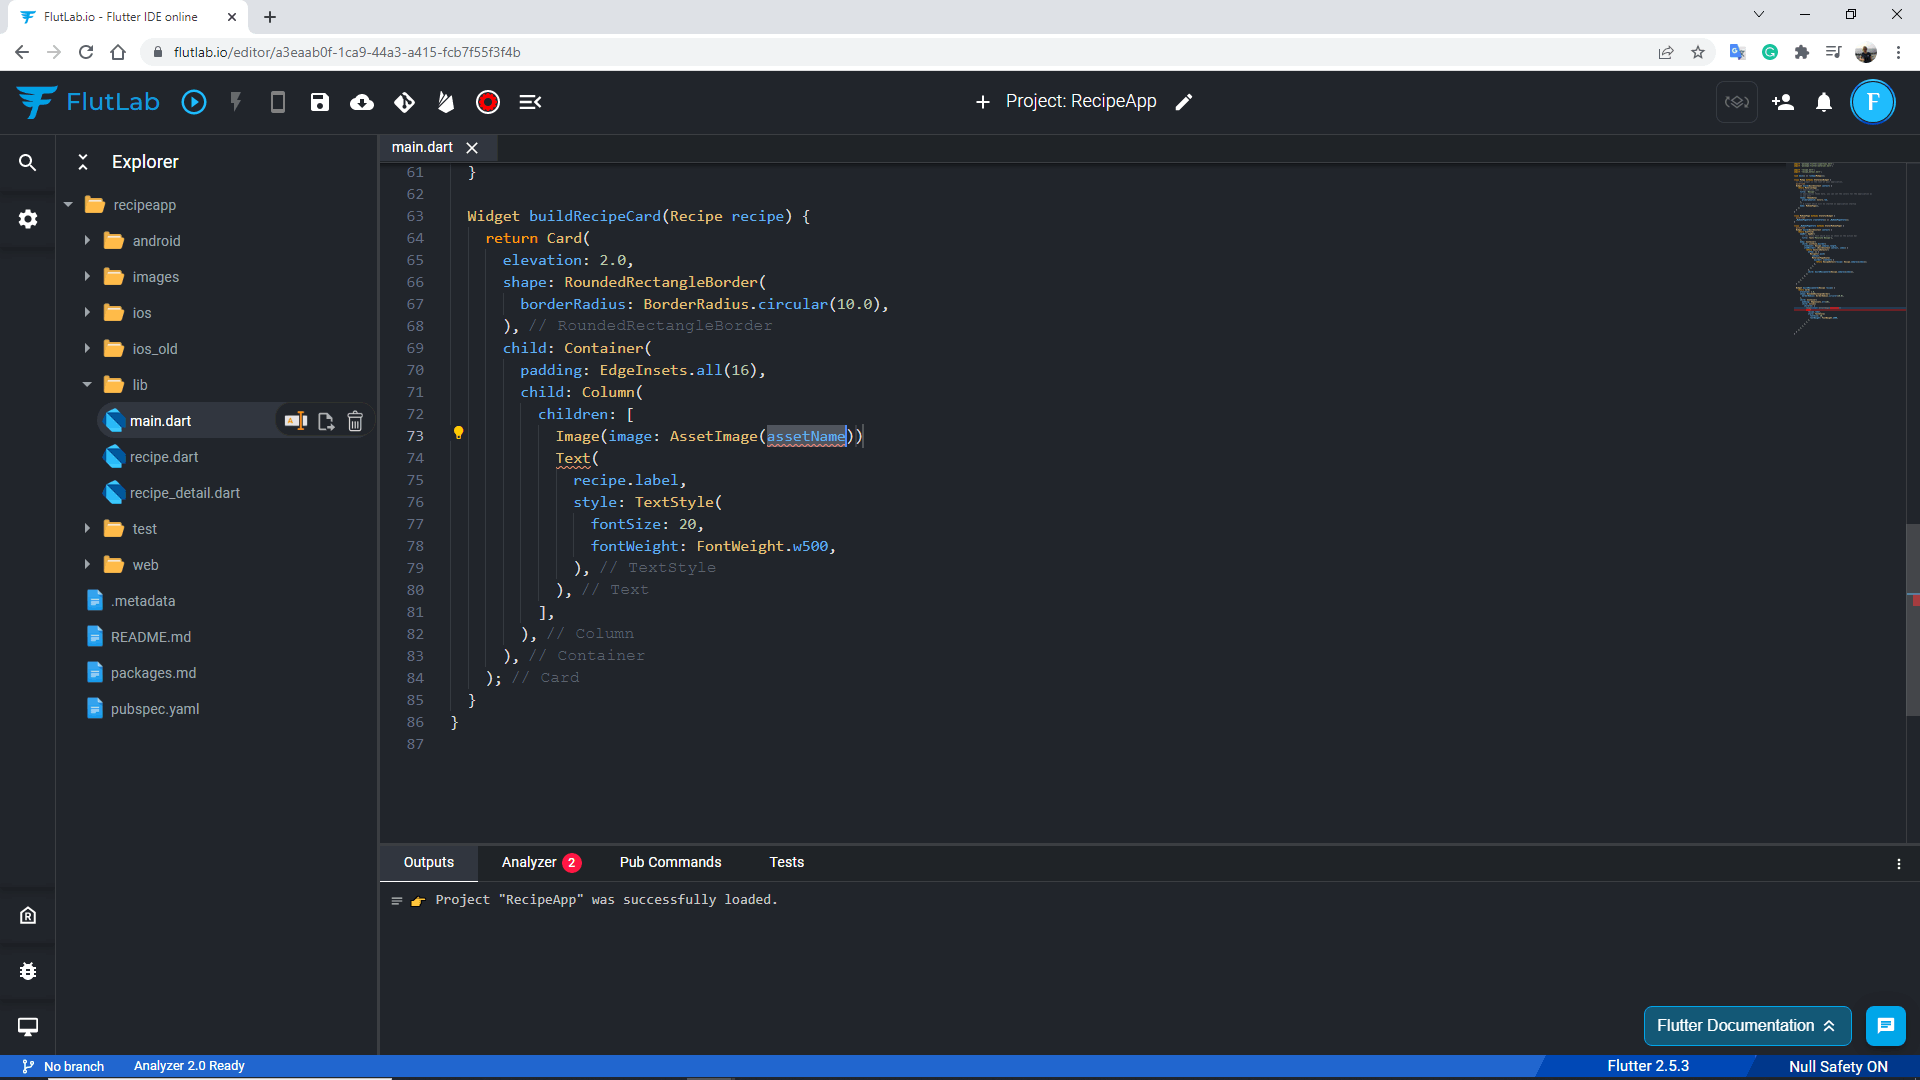
Task: Open the bug debug icon in the sidebar
Action: (x=28, y=971)
